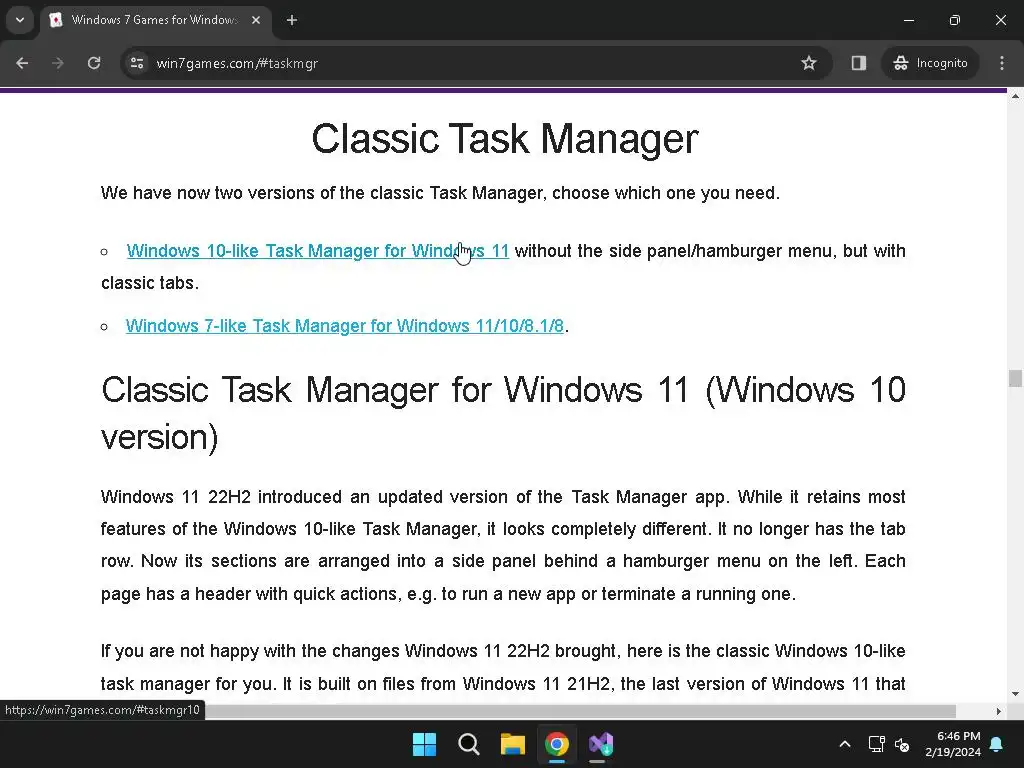Click the Chrome taskbar icon
The width and height of the screenshot is (1024, 768).
tap(557, 744)
